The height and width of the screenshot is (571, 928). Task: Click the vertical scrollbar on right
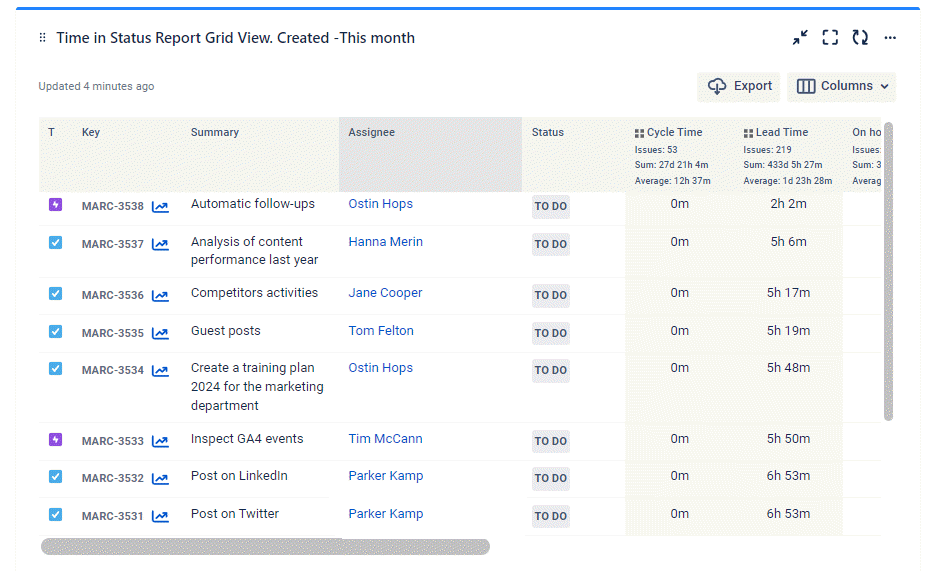coord(888,270)
